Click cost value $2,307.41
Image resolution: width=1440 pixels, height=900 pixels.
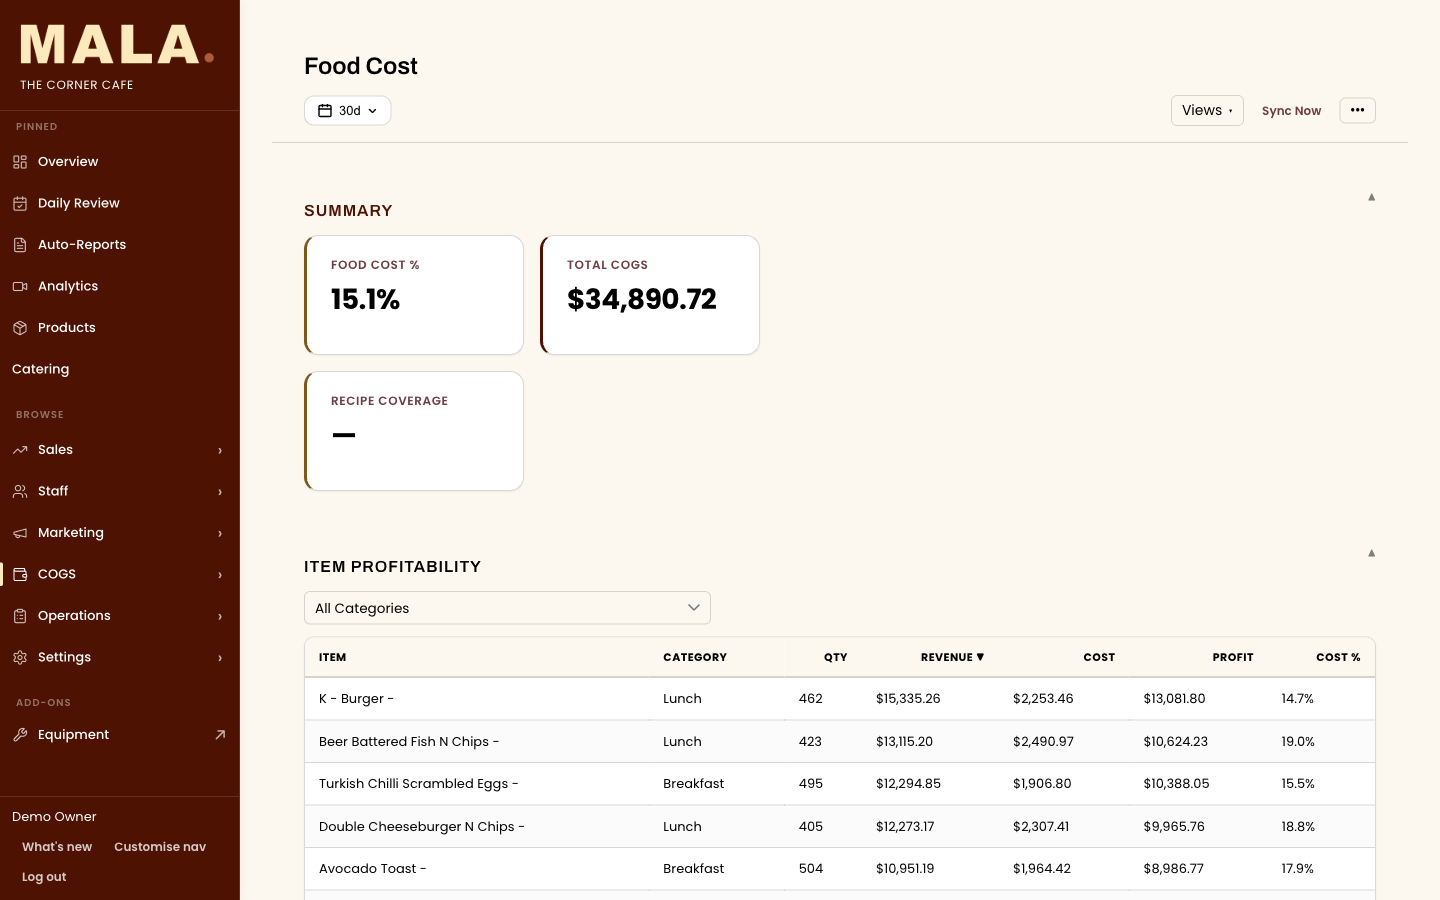1041,827
